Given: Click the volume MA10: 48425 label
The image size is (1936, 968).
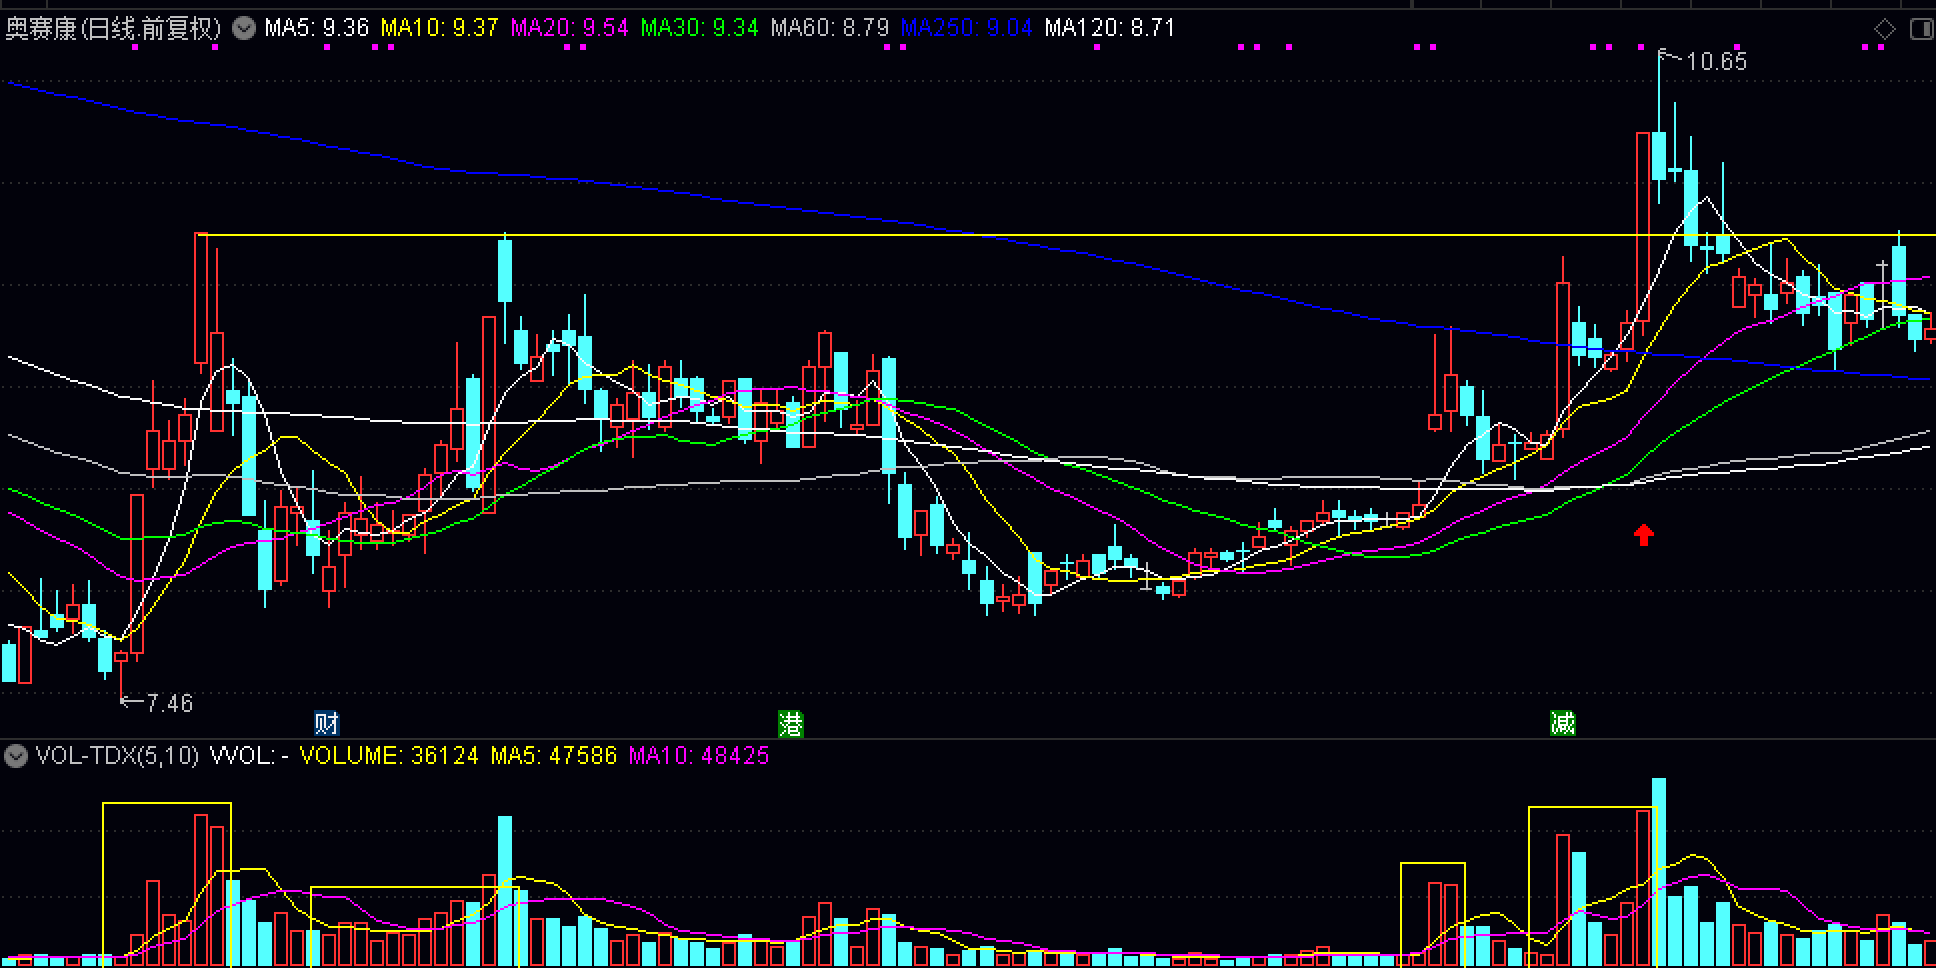Looking at the screenshot, I should tap(698, 756).
